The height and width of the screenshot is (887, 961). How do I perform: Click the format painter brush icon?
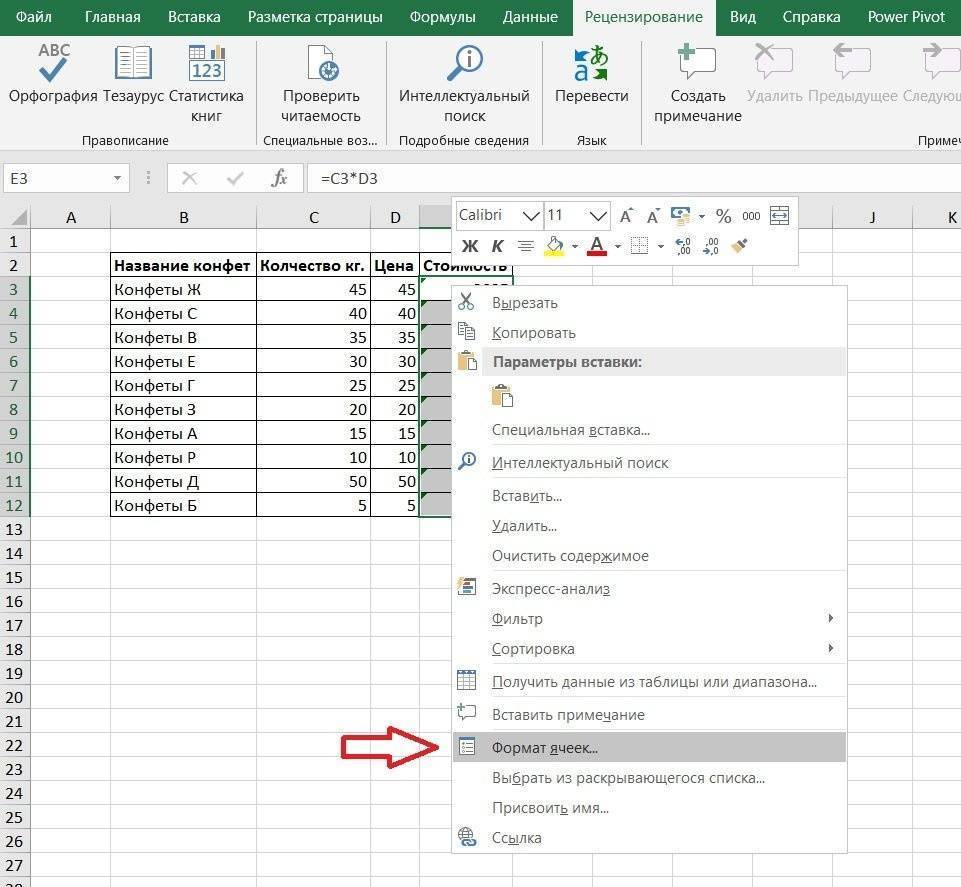point(740,246)
